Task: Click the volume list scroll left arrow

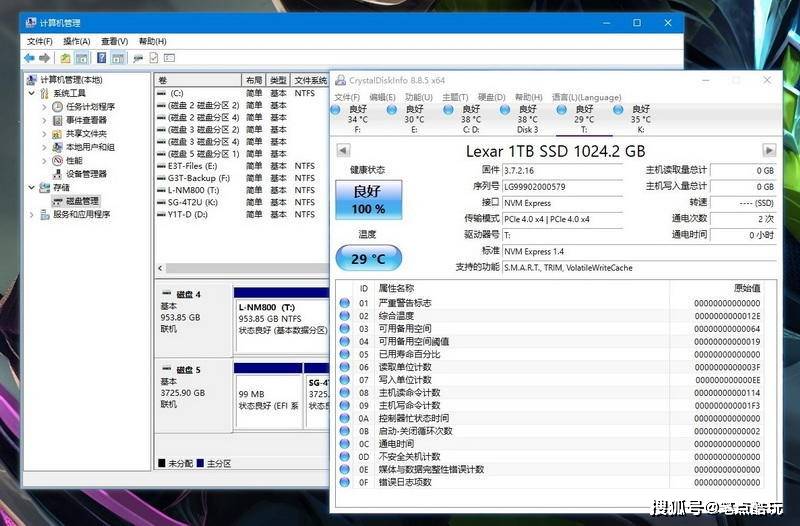Action: (x=160, y=268)
